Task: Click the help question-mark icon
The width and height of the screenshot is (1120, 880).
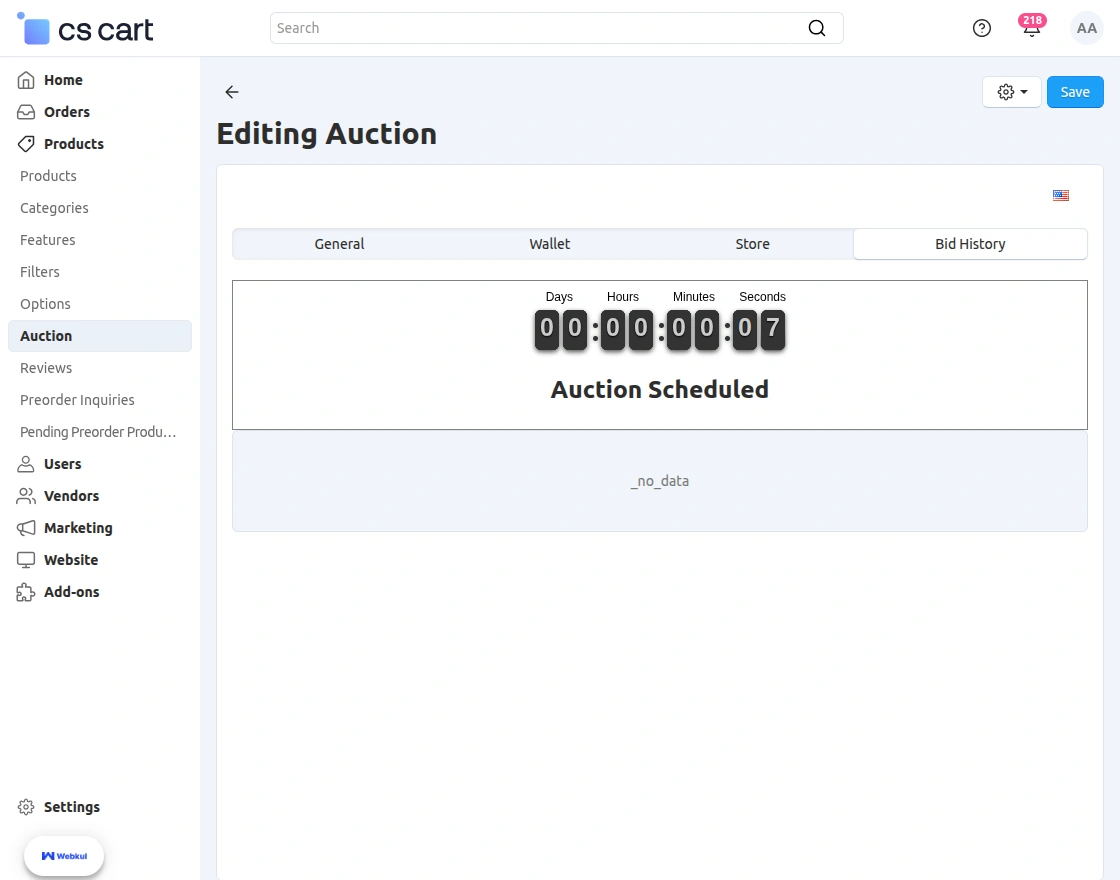Action: tap(982, 28)
